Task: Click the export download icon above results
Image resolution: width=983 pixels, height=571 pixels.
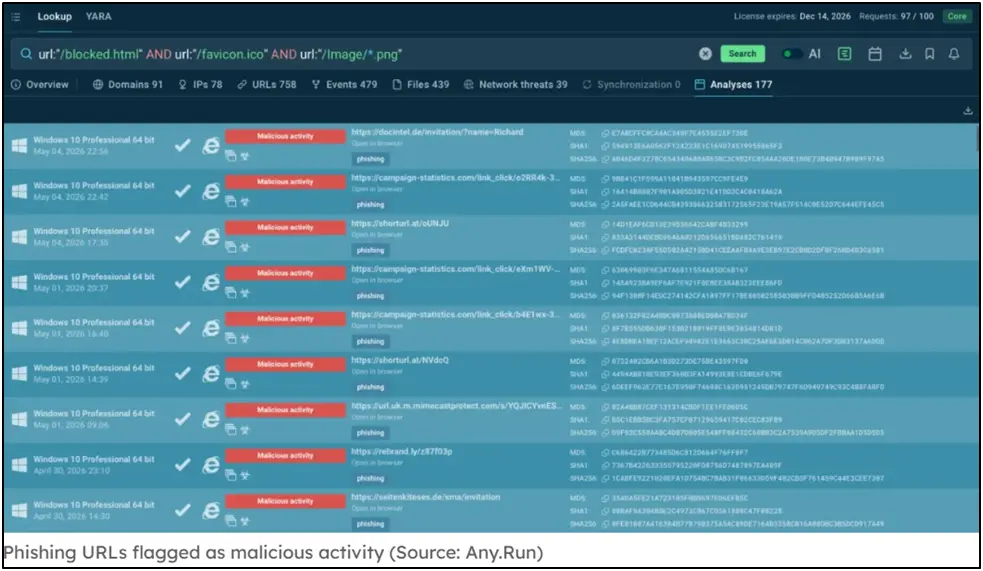Action: coord(968,111)
